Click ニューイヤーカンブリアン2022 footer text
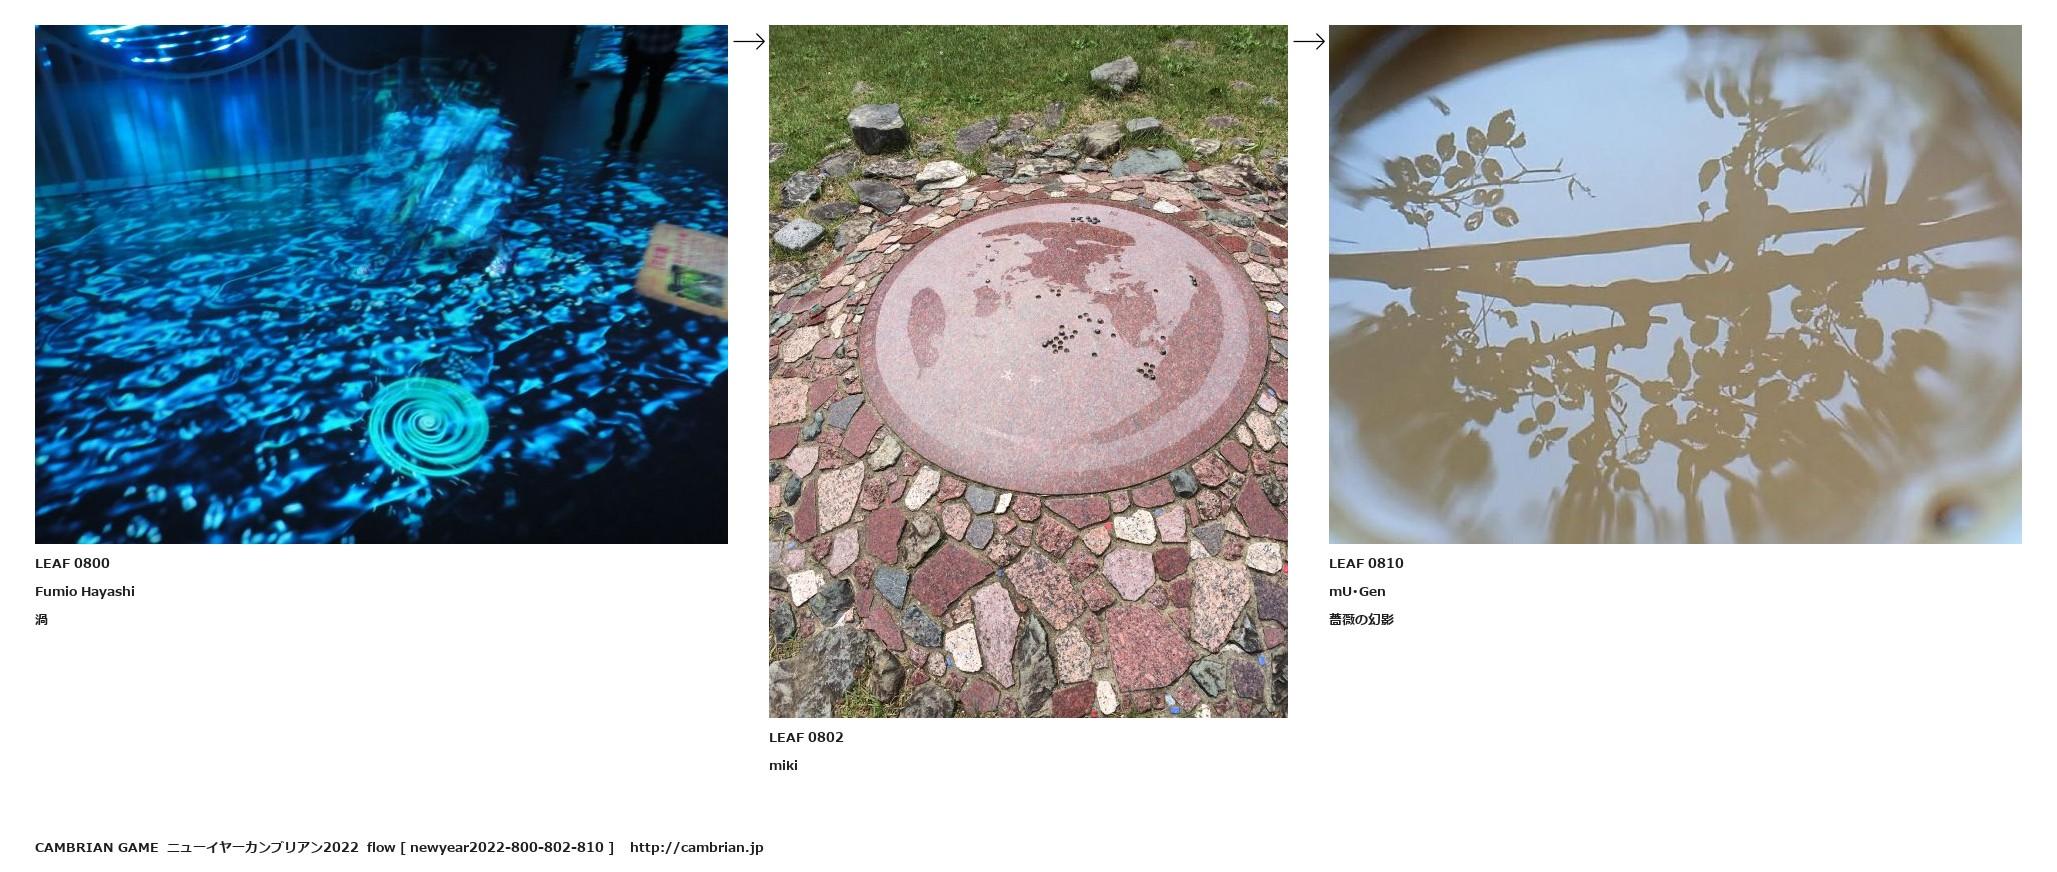2057x872 pixels. [262, 847]
